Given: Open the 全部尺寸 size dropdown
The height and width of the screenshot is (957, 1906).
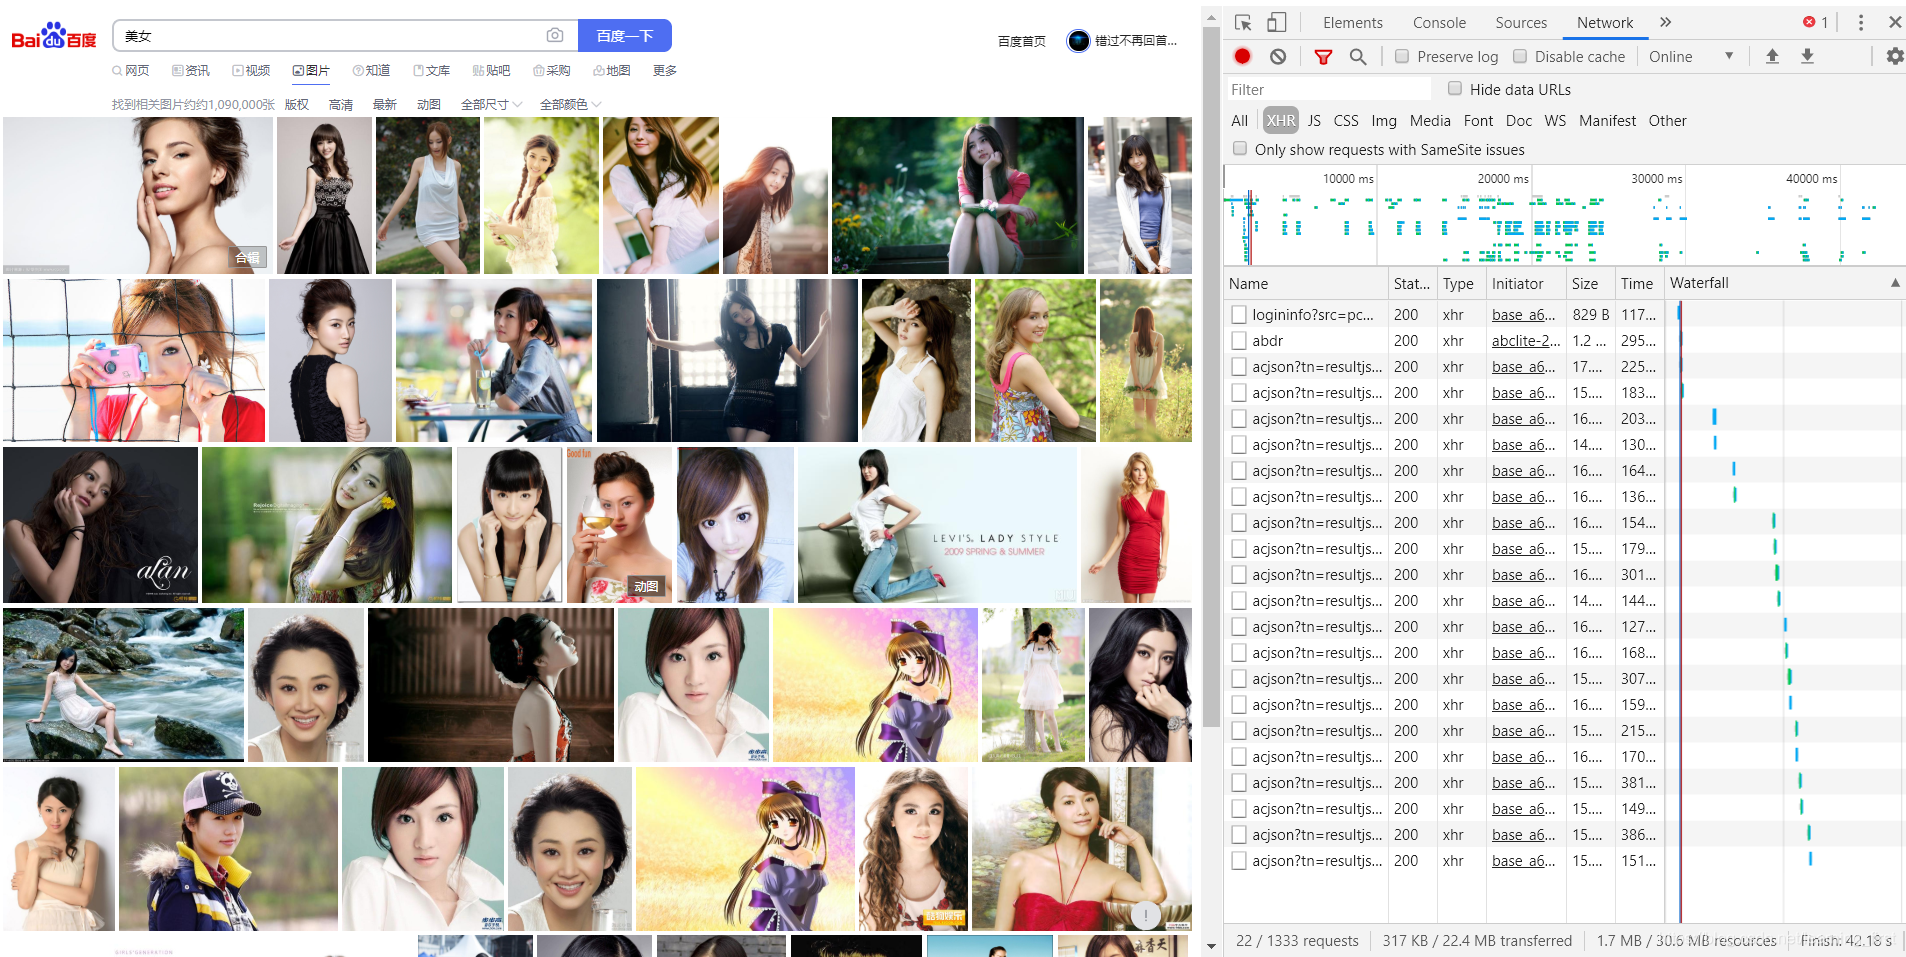Looking at the screenshot, I should point(491,104).
